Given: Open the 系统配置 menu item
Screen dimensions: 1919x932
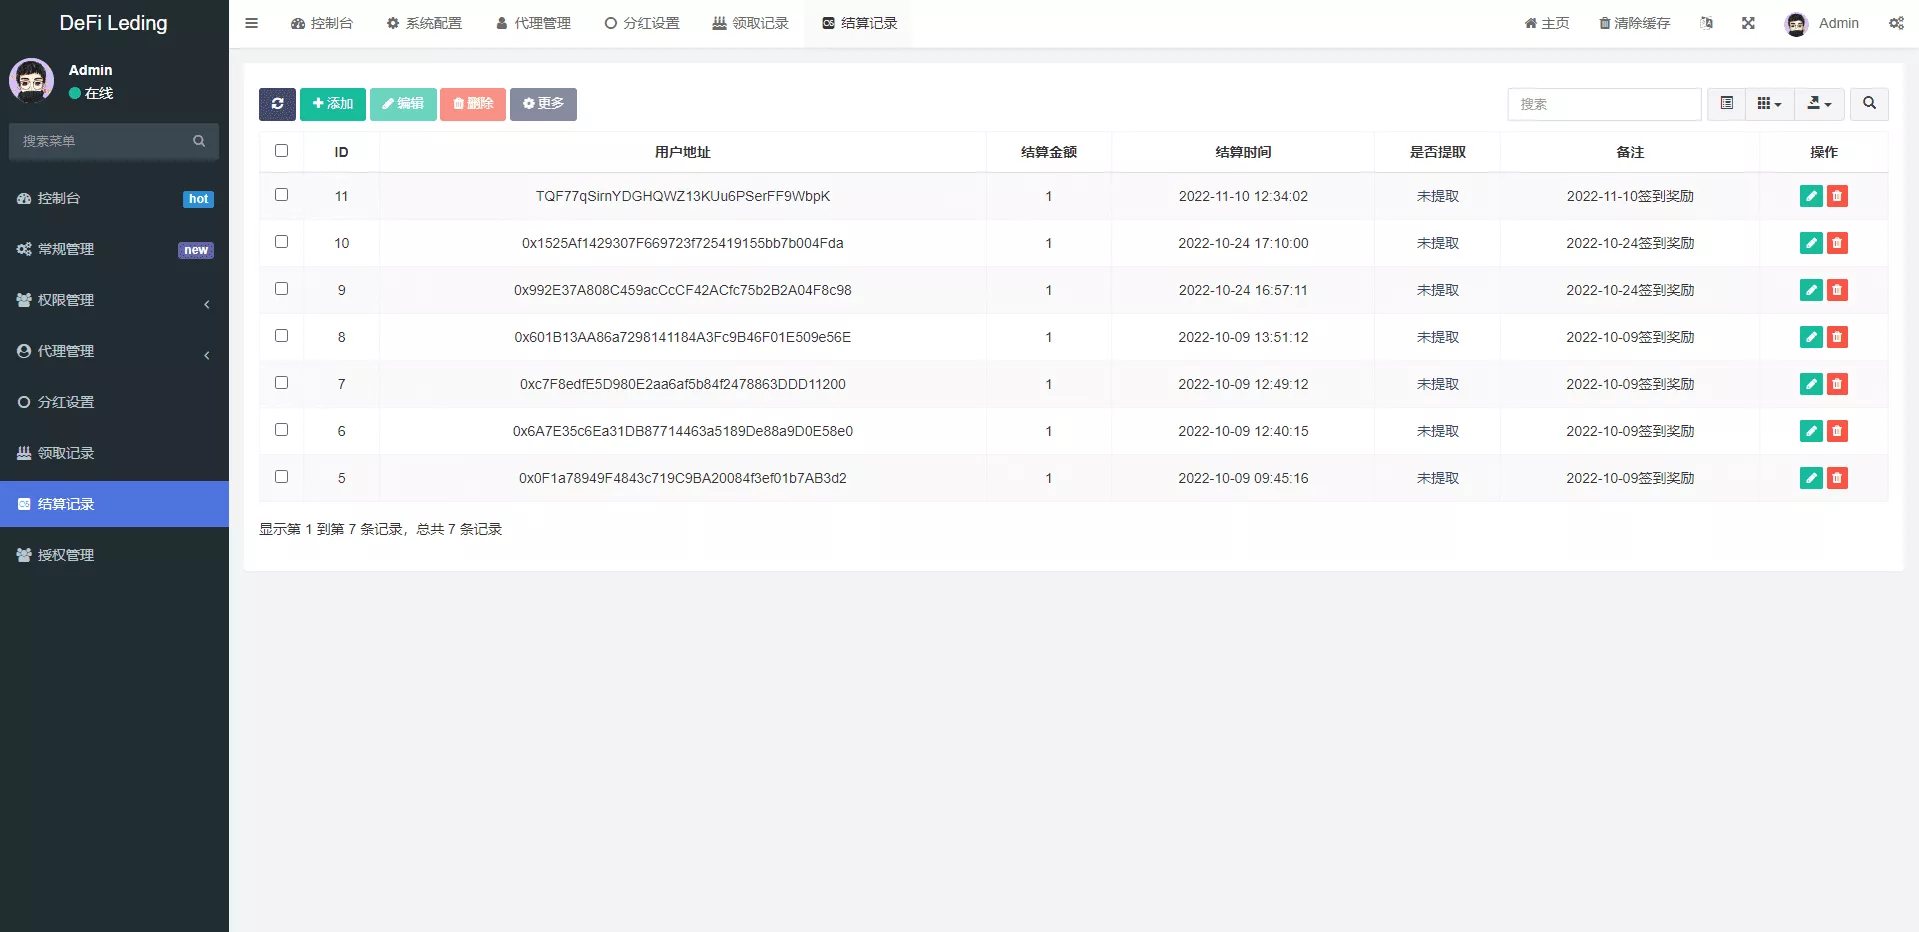Looking at the screenshot, I should 424,22.
